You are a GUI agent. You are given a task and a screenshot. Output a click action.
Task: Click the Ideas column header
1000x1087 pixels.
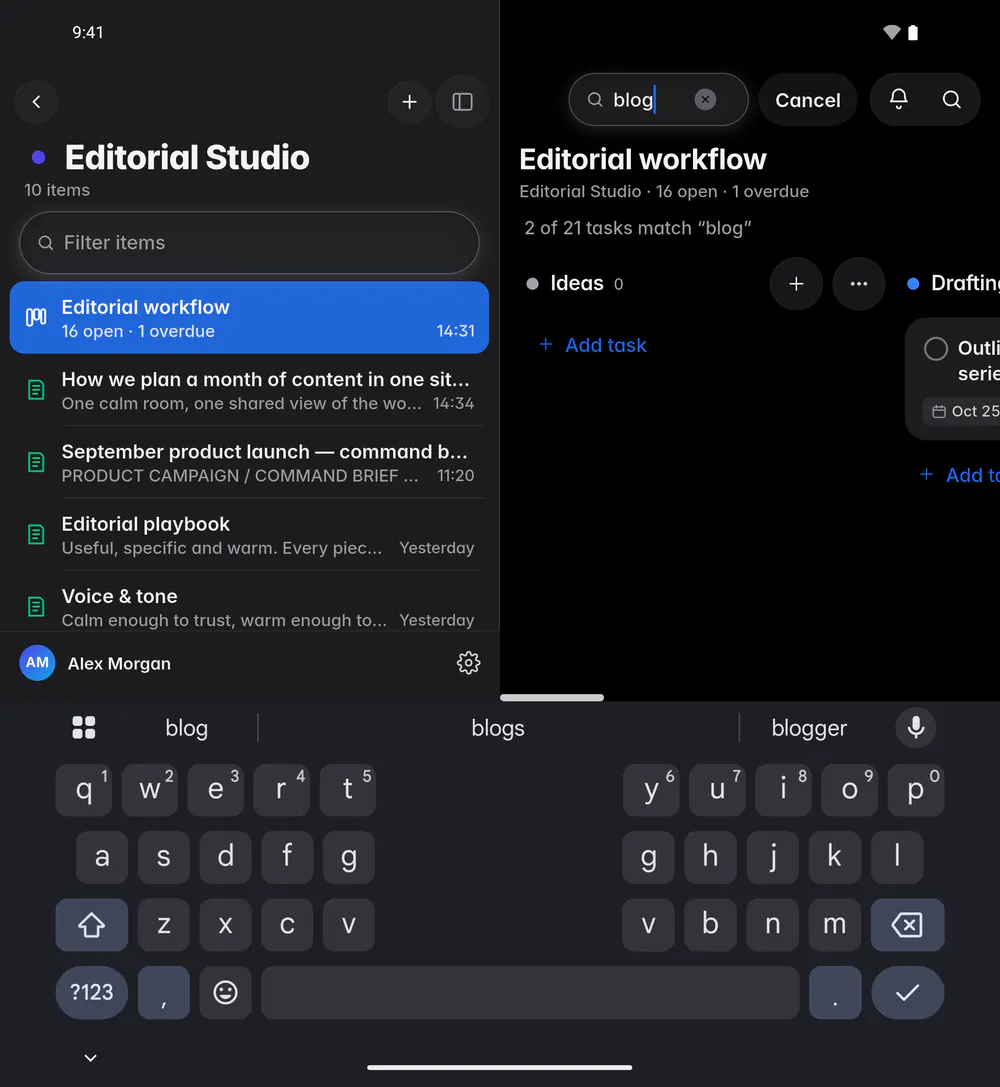577,284
